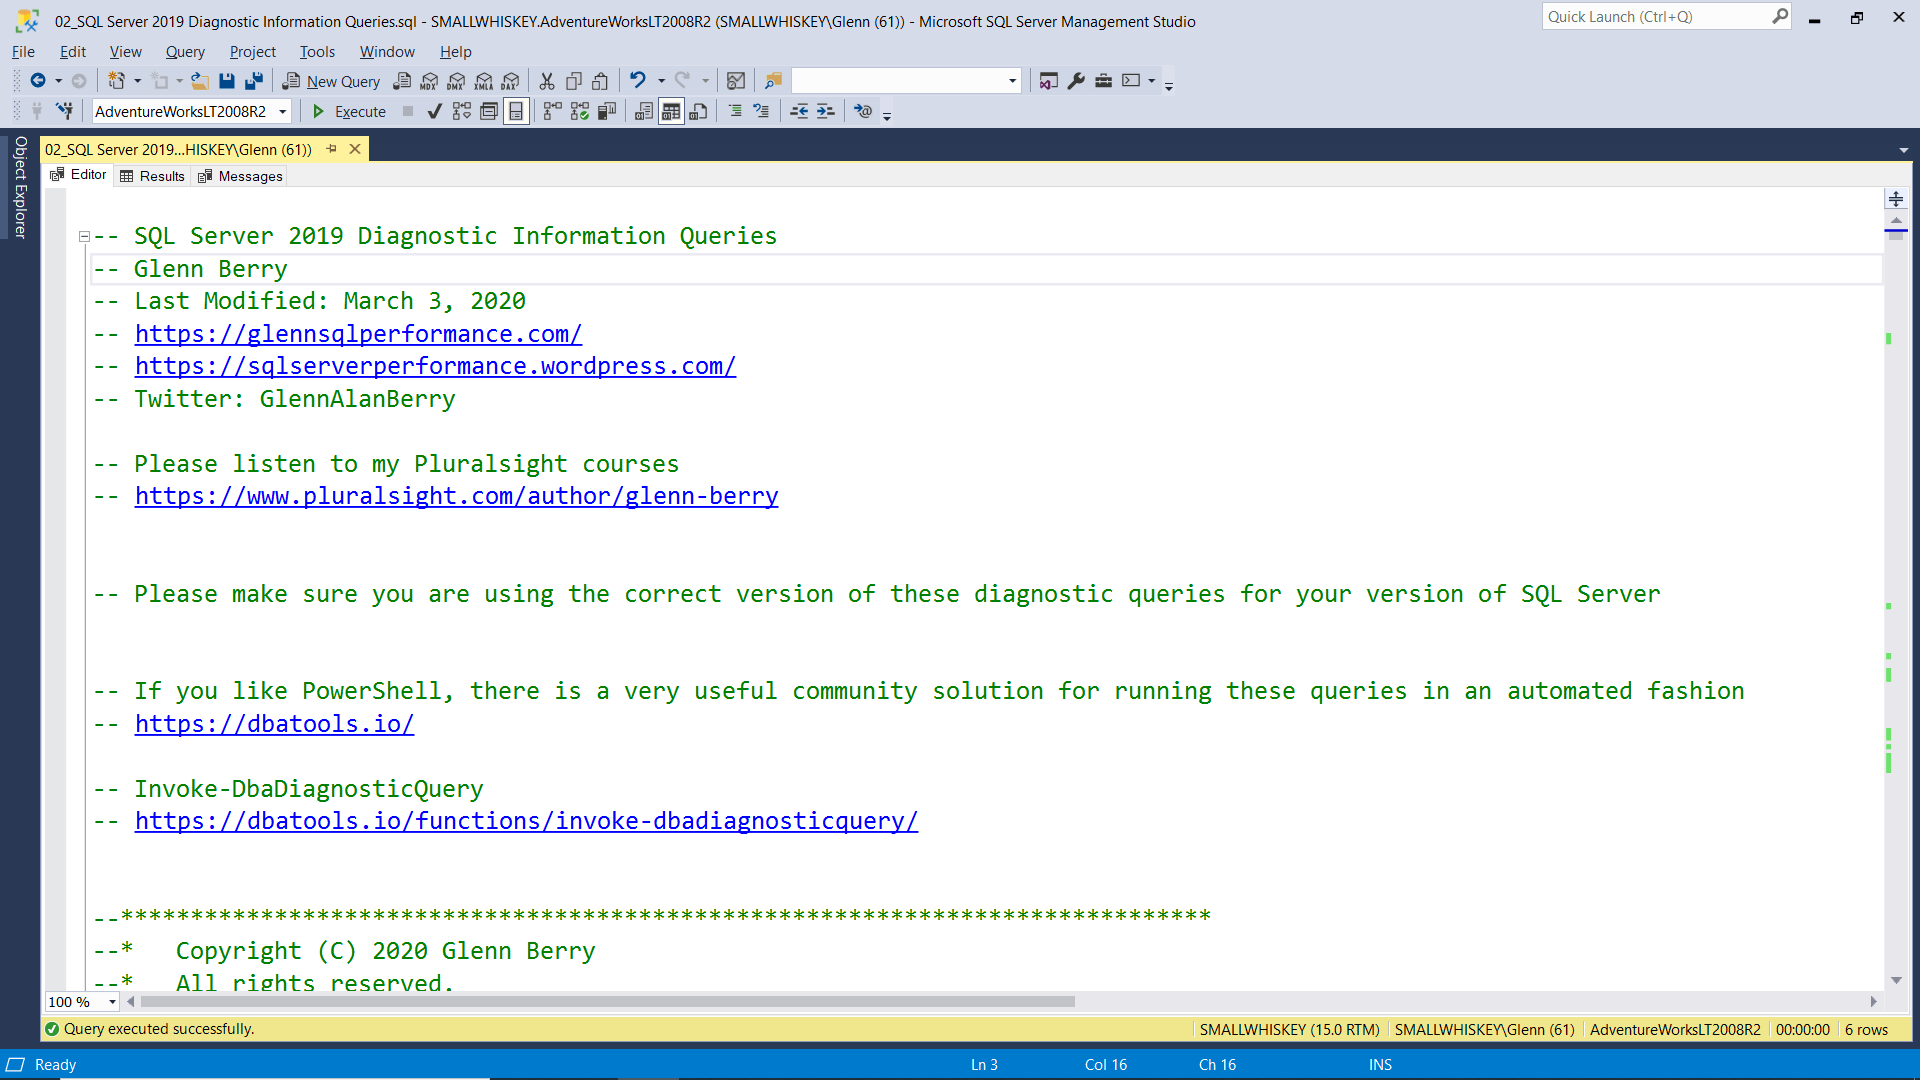The width and height of the screenshot is (1920, 1080).
Task: Toggle Include Live Query Statistics
Action: click(x=579, y=111)
